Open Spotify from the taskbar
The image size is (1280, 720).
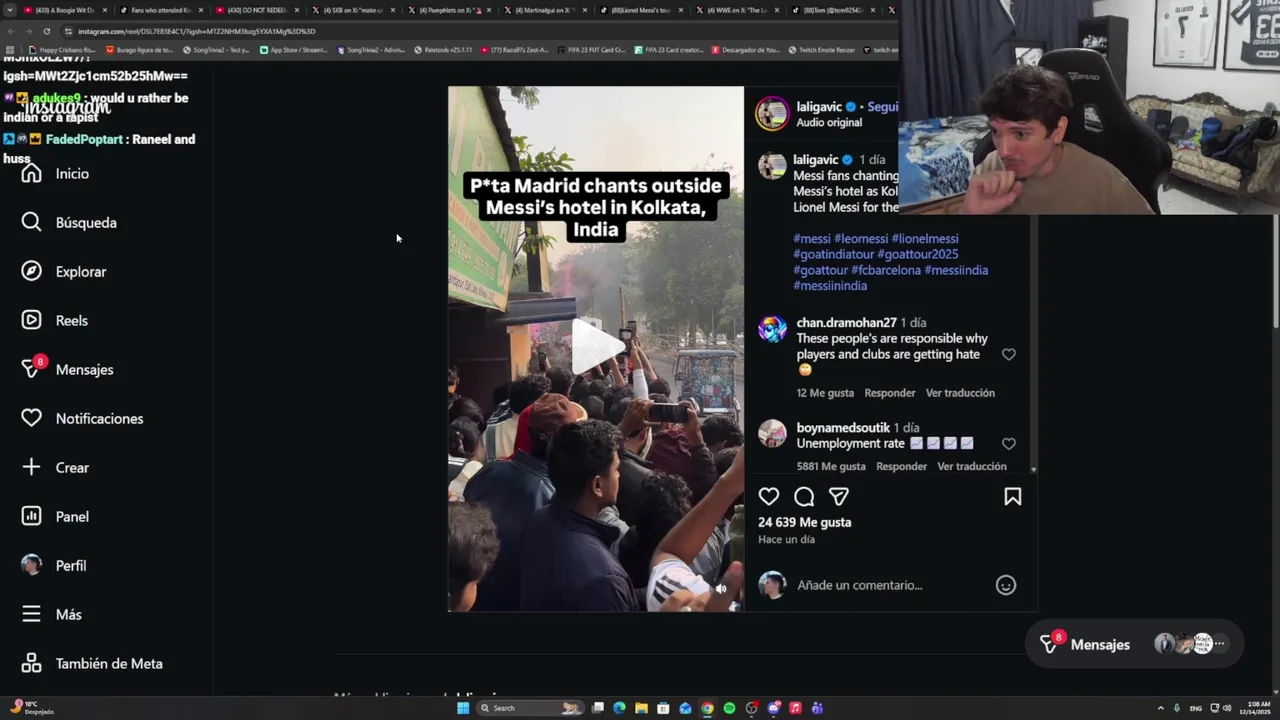pos(729,708)
